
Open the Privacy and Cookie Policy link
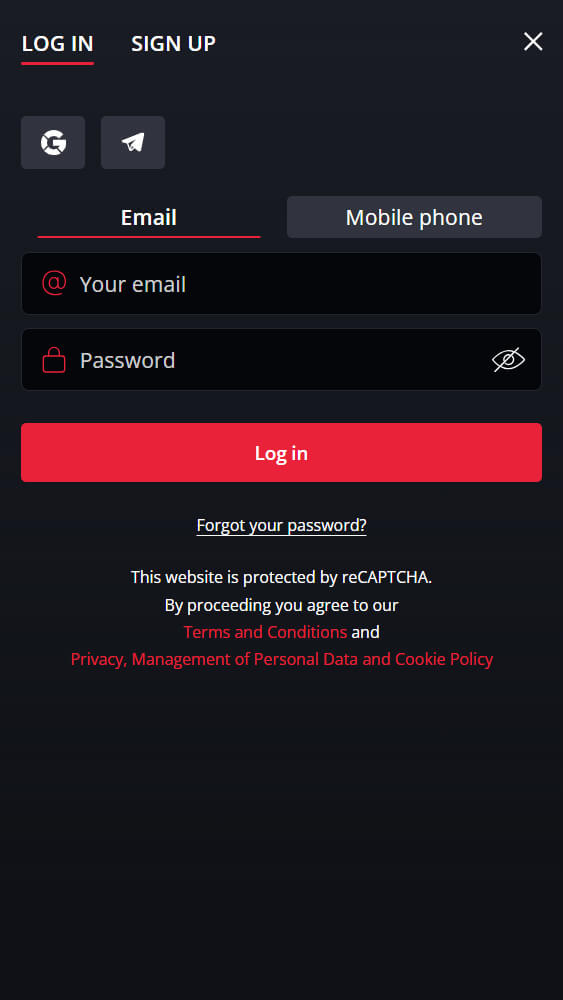pos(282,659)
